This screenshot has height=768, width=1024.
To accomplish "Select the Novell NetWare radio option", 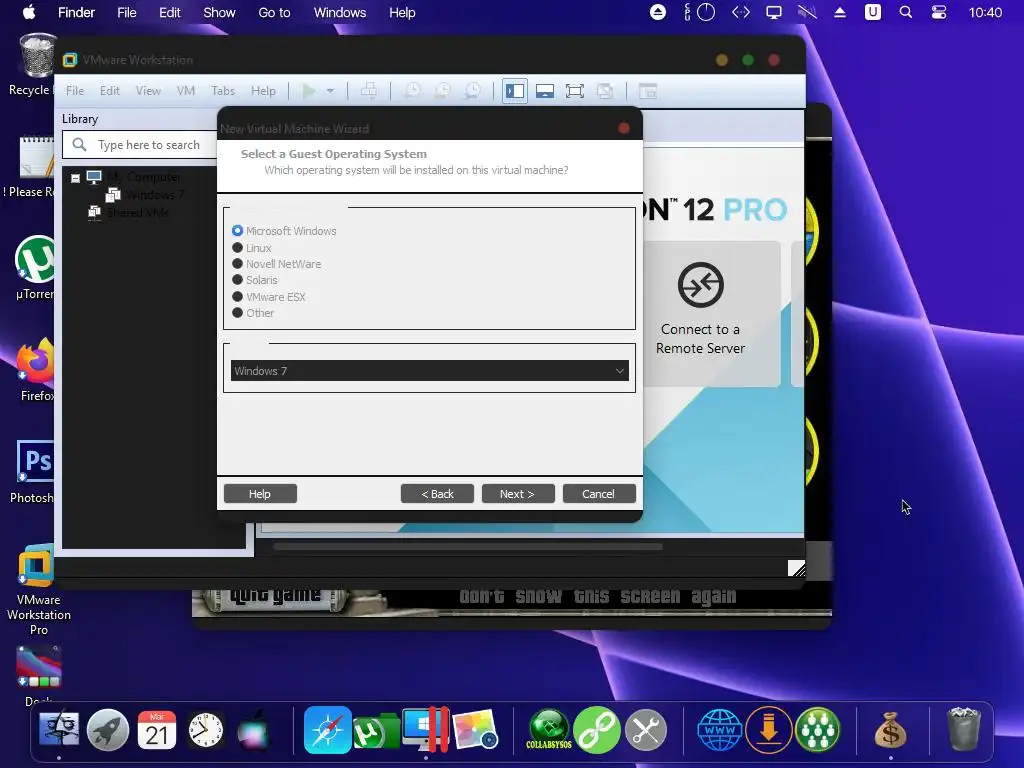I will (x=276, y=264).
